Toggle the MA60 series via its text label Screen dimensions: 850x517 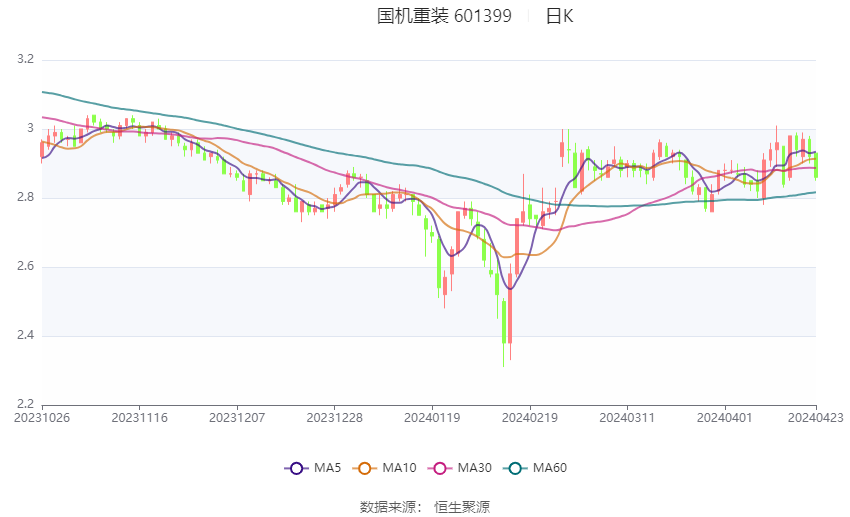click(x=550, y=467)
